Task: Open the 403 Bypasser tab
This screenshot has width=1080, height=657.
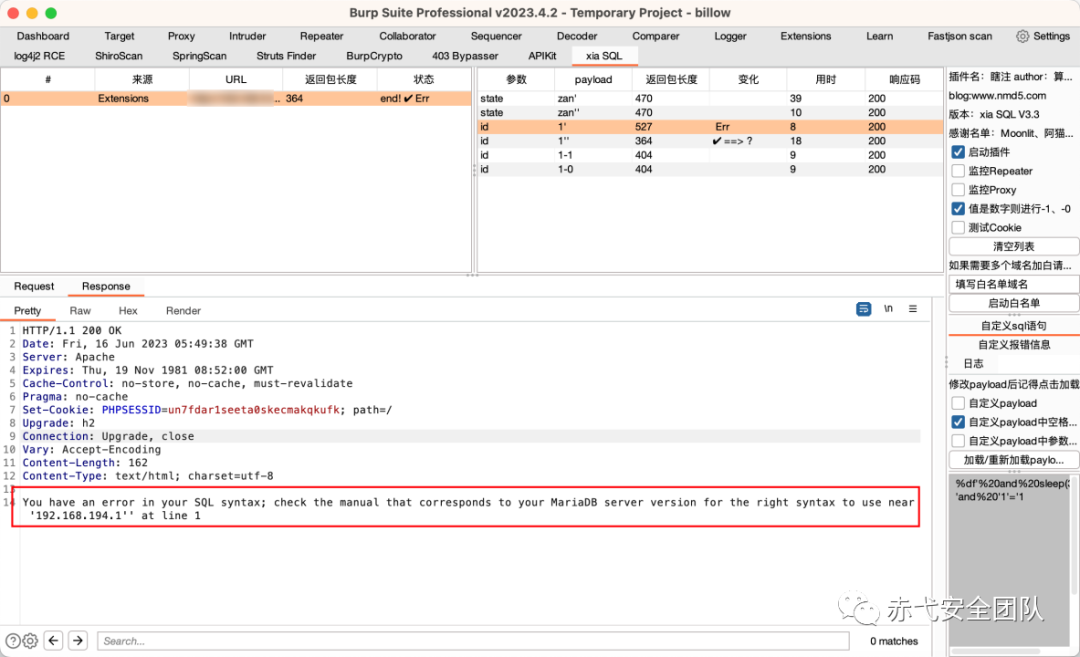Action: click(465, 56)
